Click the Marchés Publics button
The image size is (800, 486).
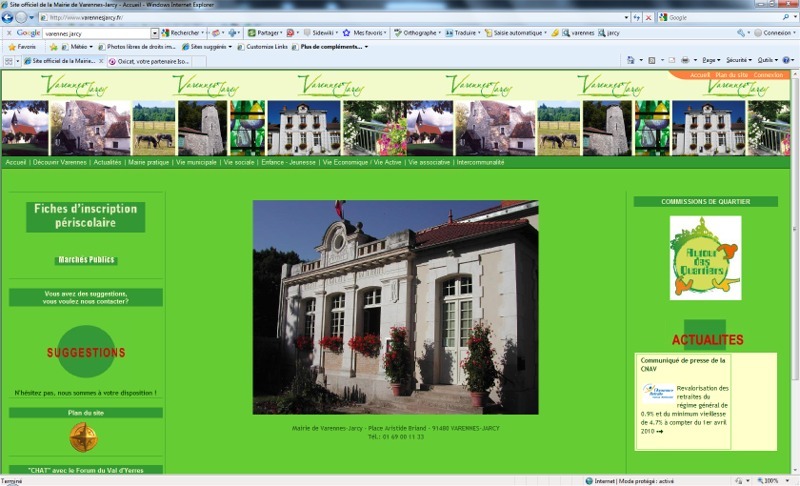tap(86, 260)
